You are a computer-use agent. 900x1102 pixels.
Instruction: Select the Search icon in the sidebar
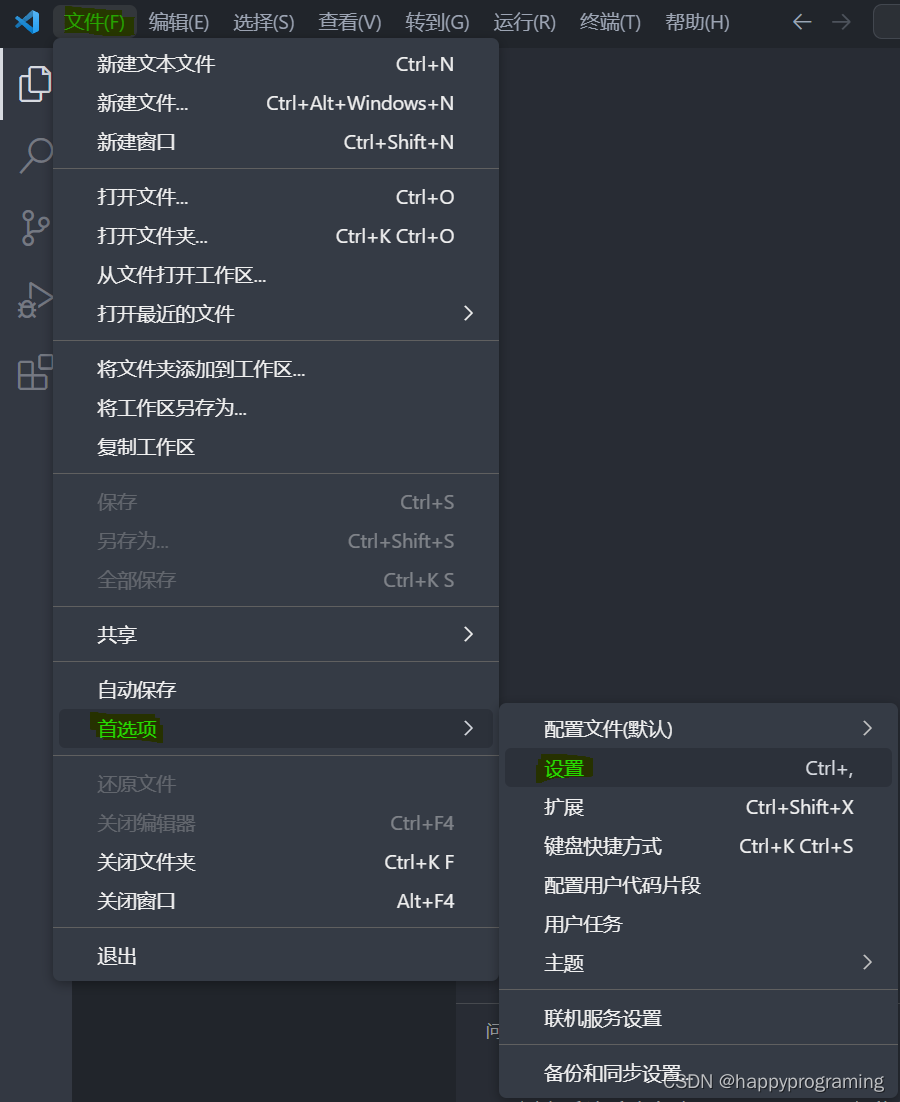click(x=35, y=156)
